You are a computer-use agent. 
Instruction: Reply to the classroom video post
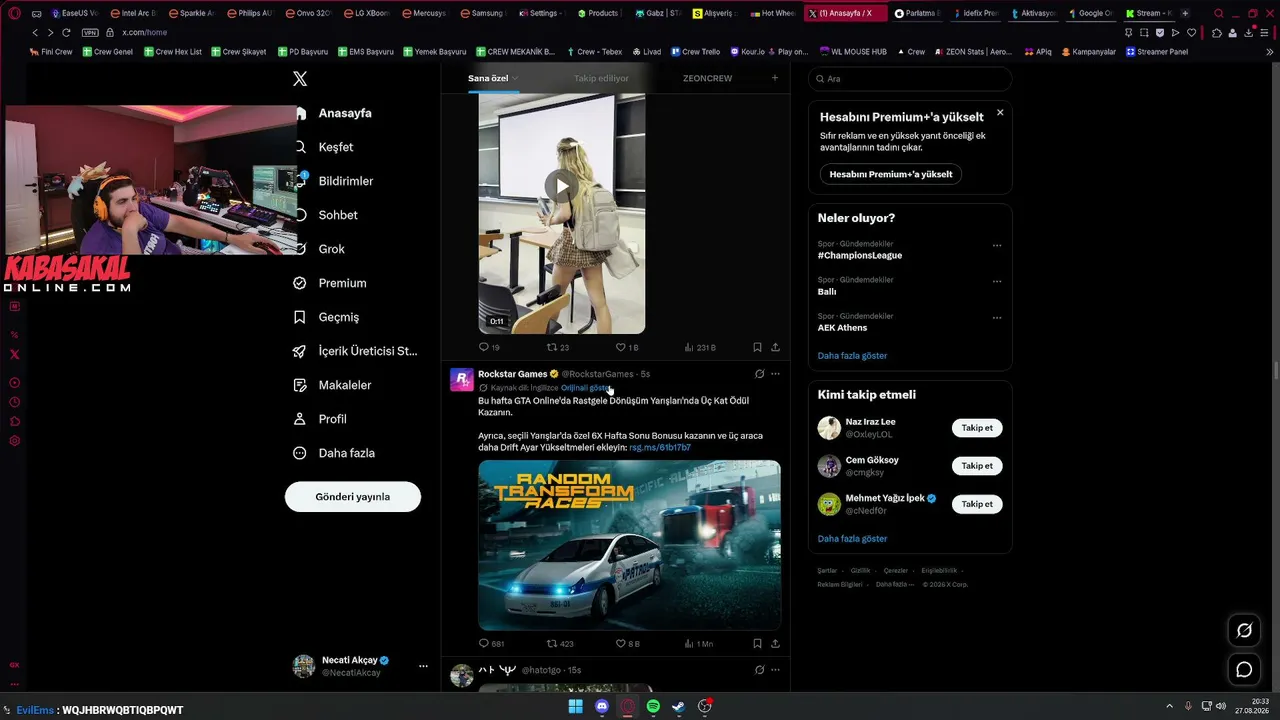[489, 347]
